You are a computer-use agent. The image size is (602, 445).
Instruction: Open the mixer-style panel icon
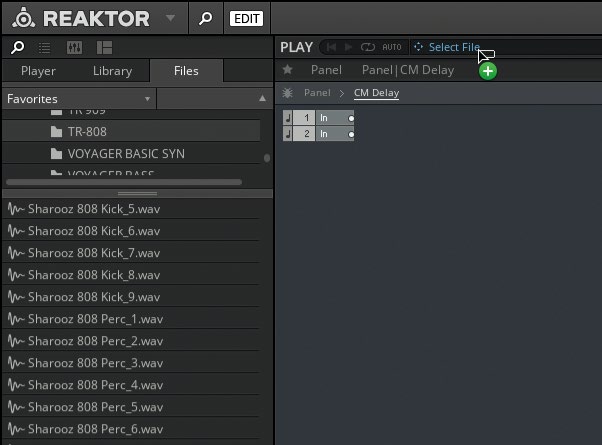coord(74,47)
